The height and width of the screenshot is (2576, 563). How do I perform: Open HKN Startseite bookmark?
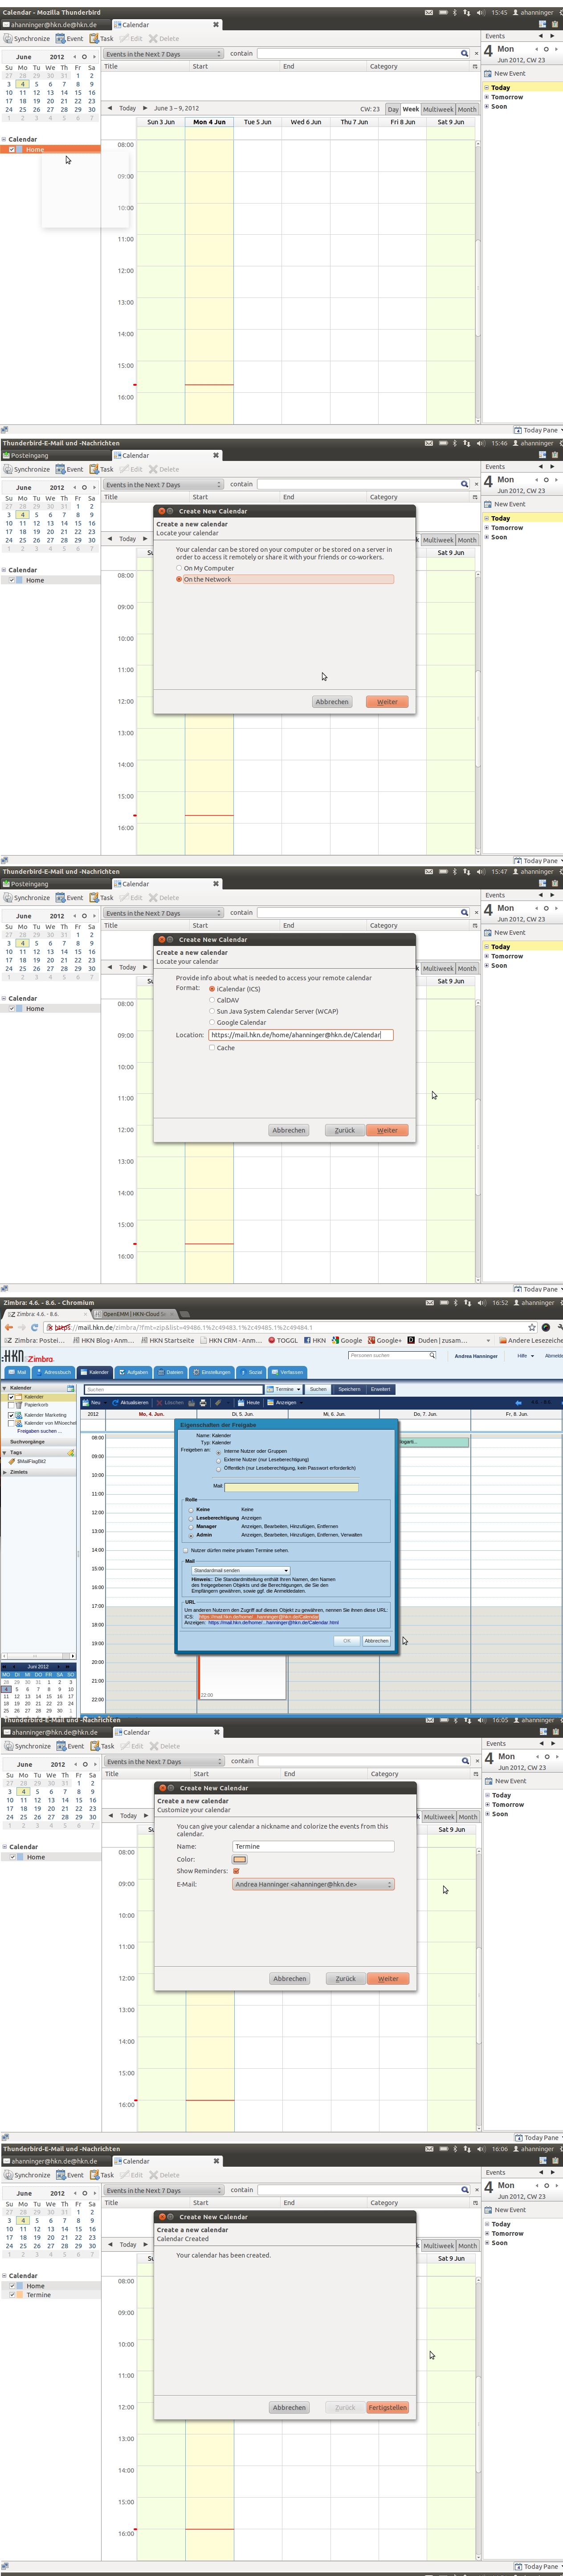(168, 1340)
